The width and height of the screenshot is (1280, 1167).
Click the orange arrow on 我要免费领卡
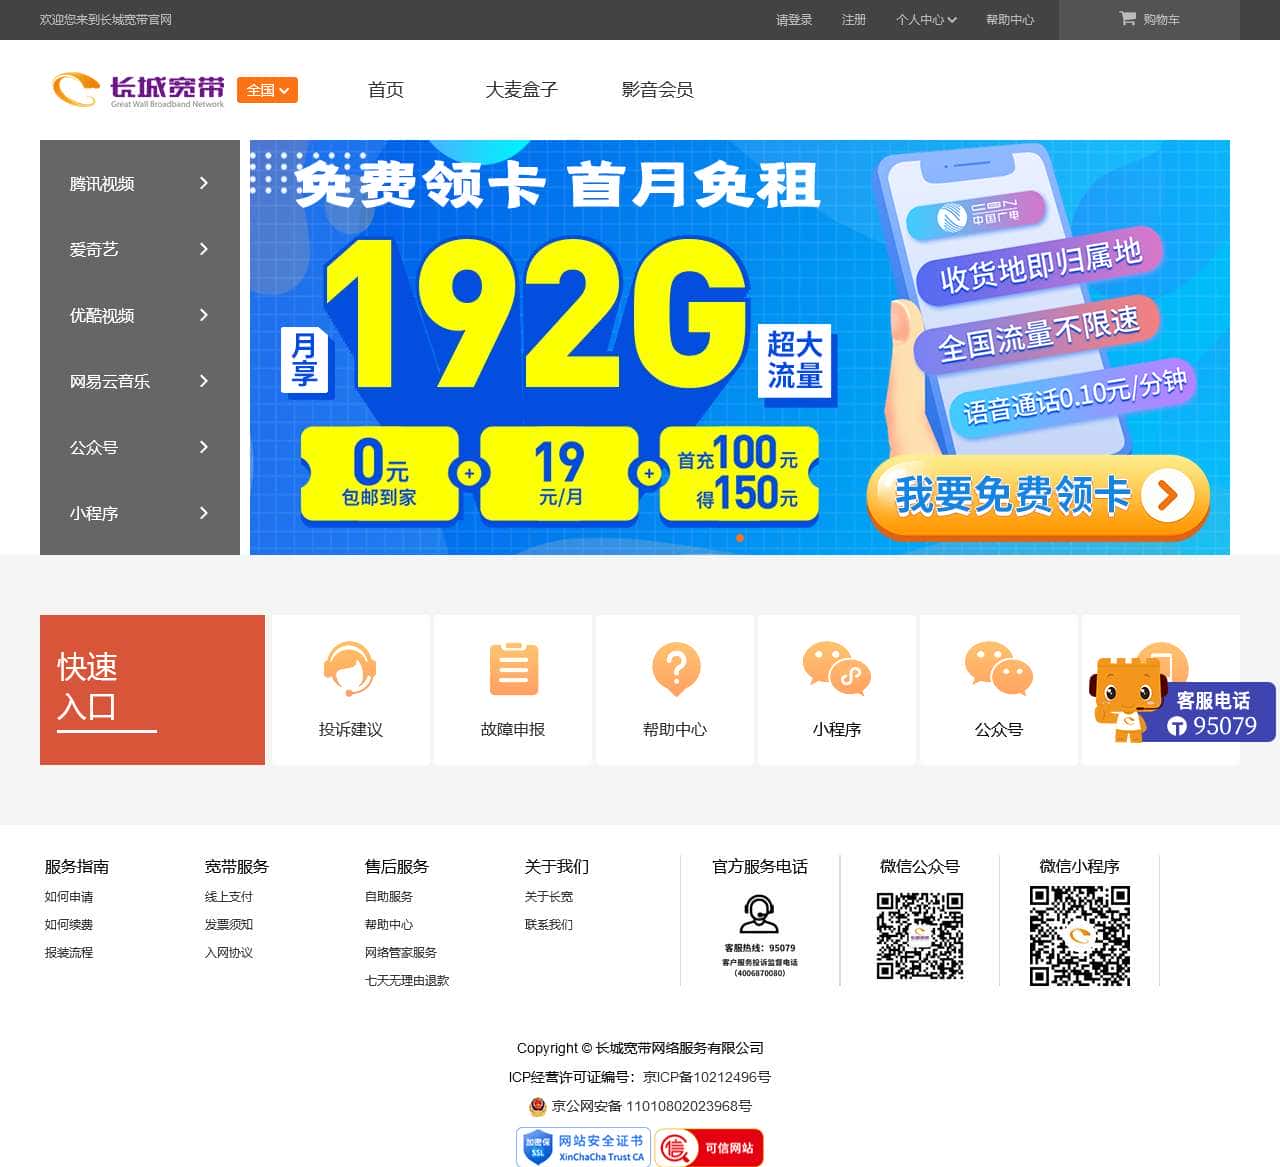point(1167,495)
